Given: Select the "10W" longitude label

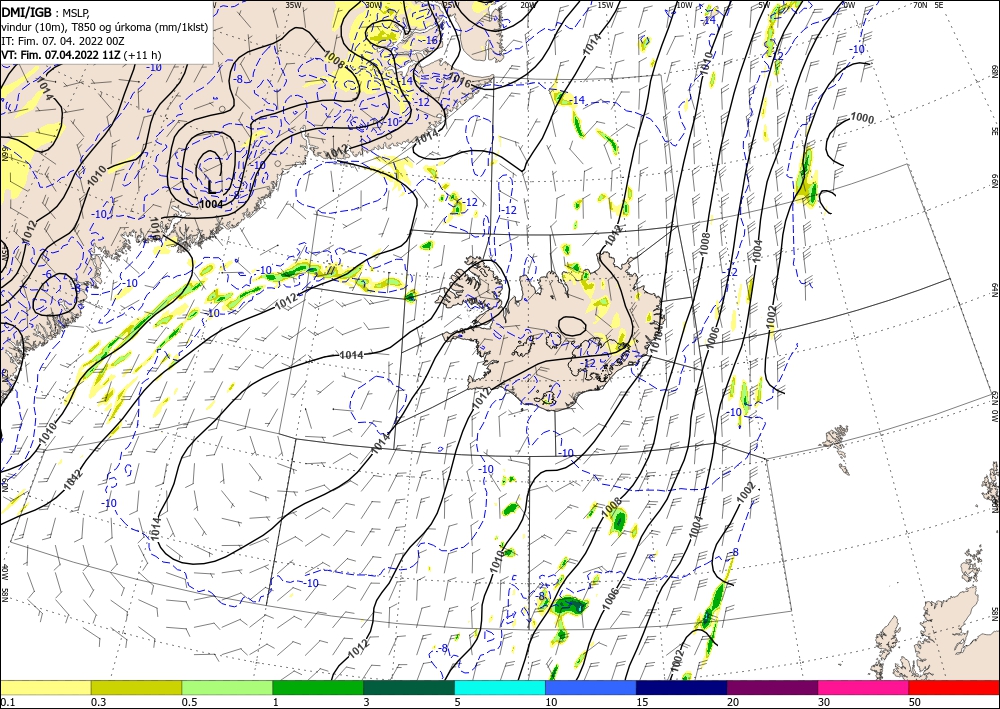Looking at the screenshot, I should 684,5.
